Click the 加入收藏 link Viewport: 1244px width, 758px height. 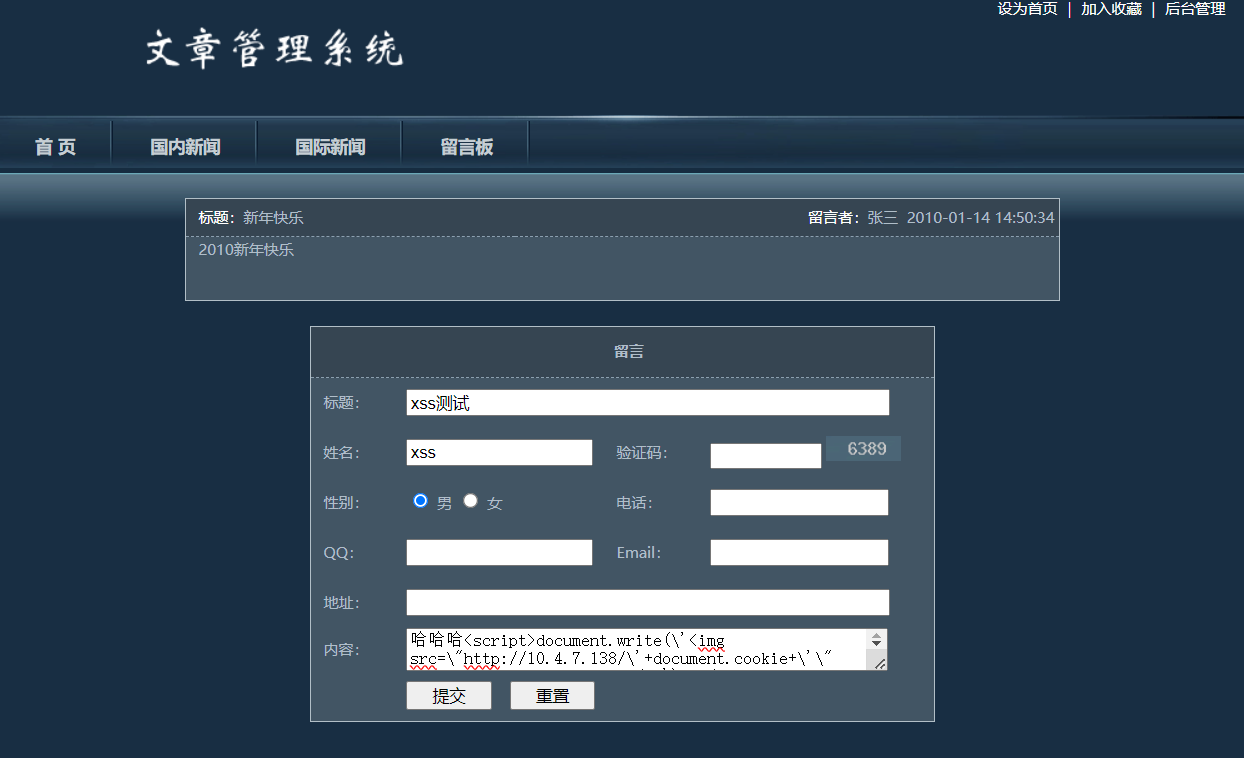pos(1111,9)
